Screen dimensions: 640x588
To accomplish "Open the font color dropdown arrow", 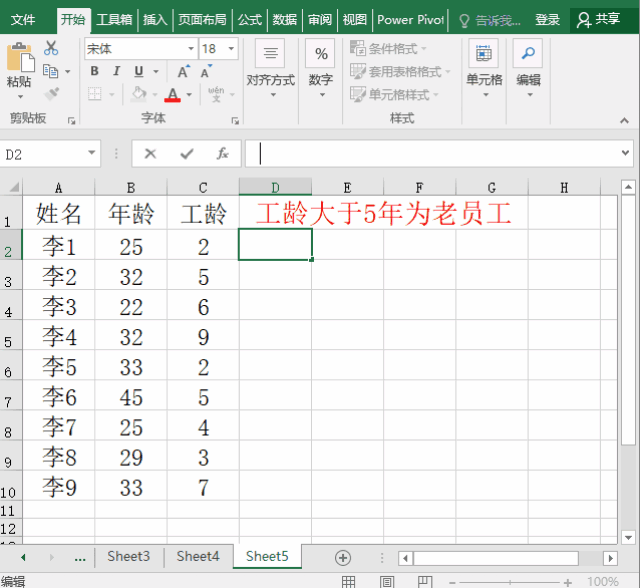I will (189, 95).
